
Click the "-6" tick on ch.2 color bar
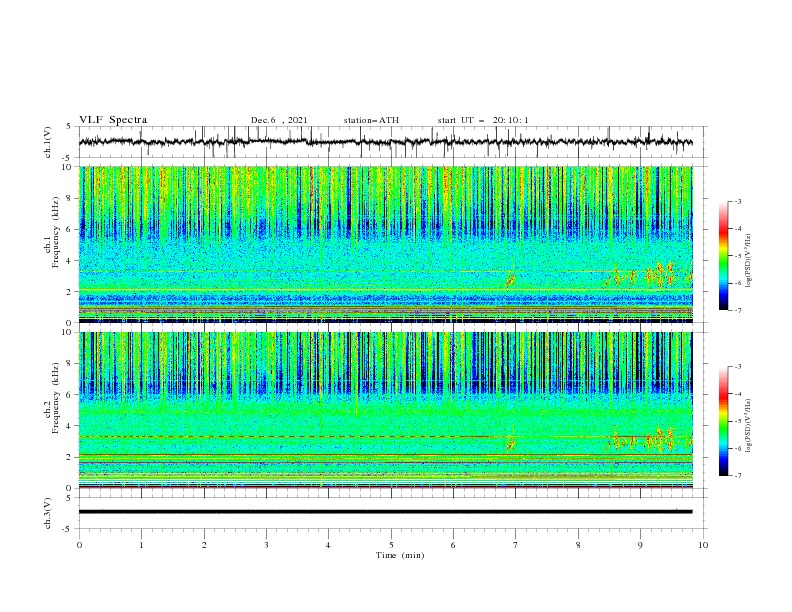pyautogui.click(x=737, y=448)
